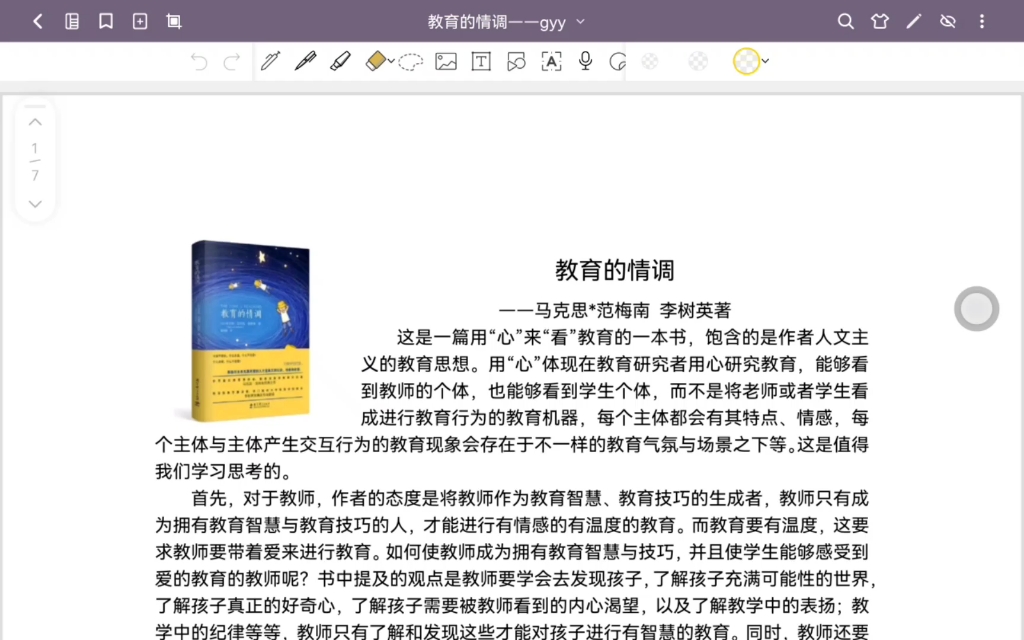Viewport: 1024px width, 640px height.
Task: Open the eraser options dropdown chevron
Action: click(390, 61)
